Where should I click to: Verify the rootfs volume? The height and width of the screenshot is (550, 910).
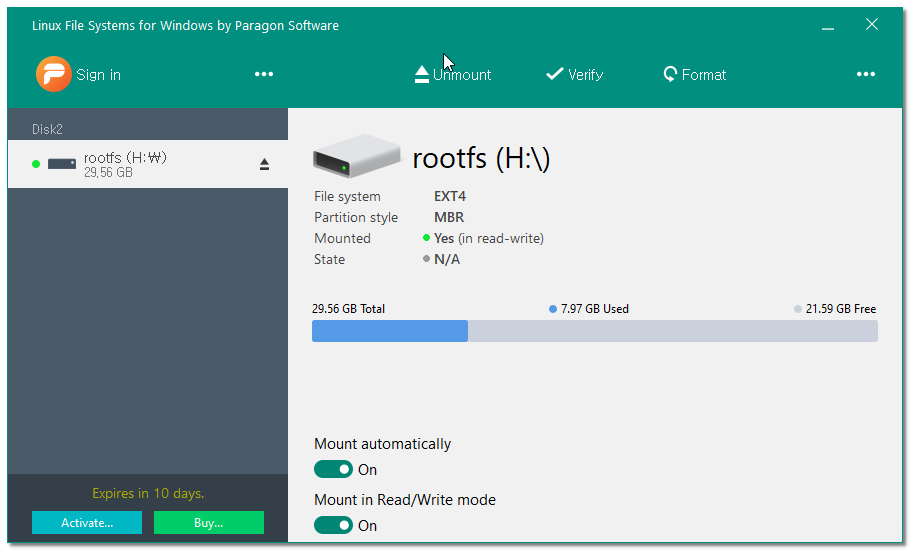tap(575, 74)
